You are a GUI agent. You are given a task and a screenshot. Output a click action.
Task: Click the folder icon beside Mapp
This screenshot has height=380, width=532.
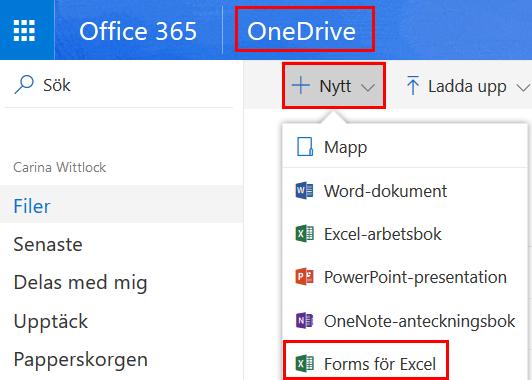click(305, 147)
